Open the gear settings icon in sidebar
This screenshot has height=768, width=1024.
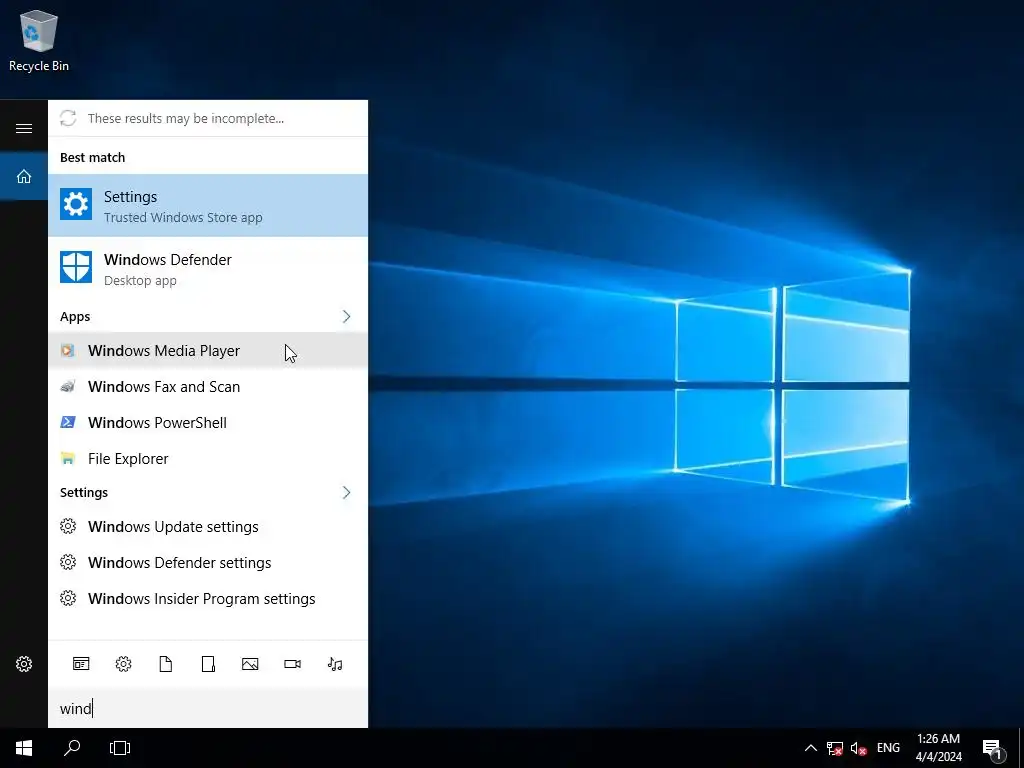click(24, 664)
